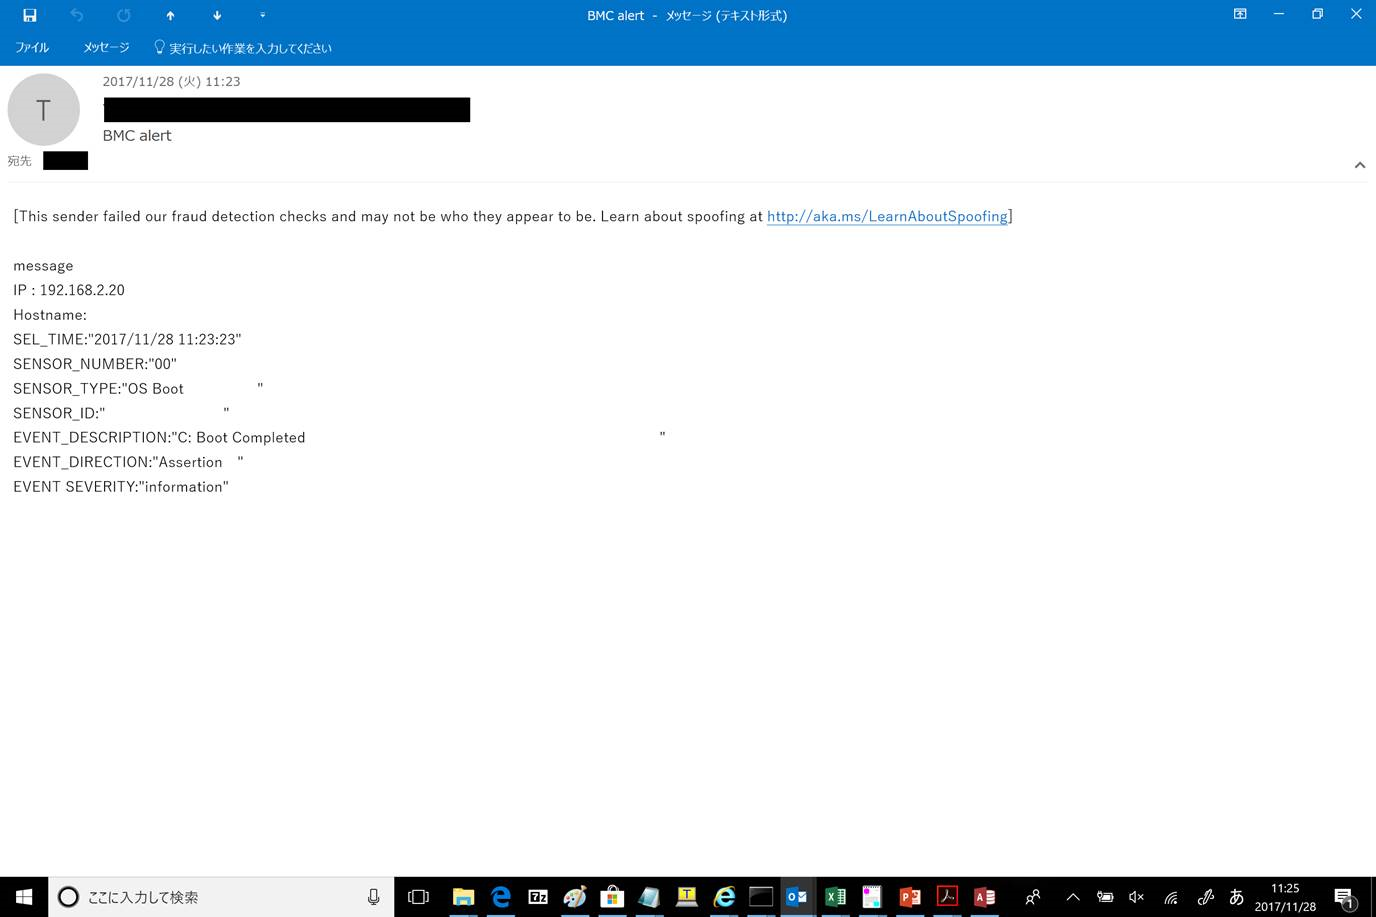Open Task View from the taskbar
Screen dimensions: 1376x917
(418, 896)
